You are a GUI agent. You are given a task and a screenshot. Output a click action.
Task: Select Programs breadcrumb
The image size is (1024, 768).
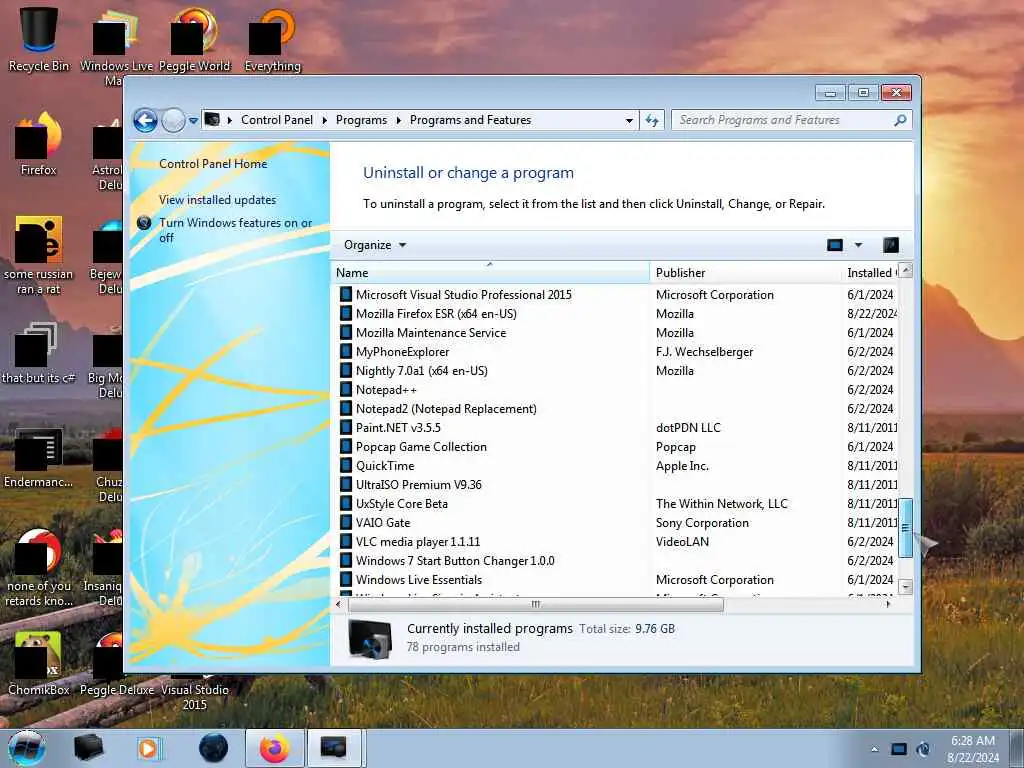361,120
